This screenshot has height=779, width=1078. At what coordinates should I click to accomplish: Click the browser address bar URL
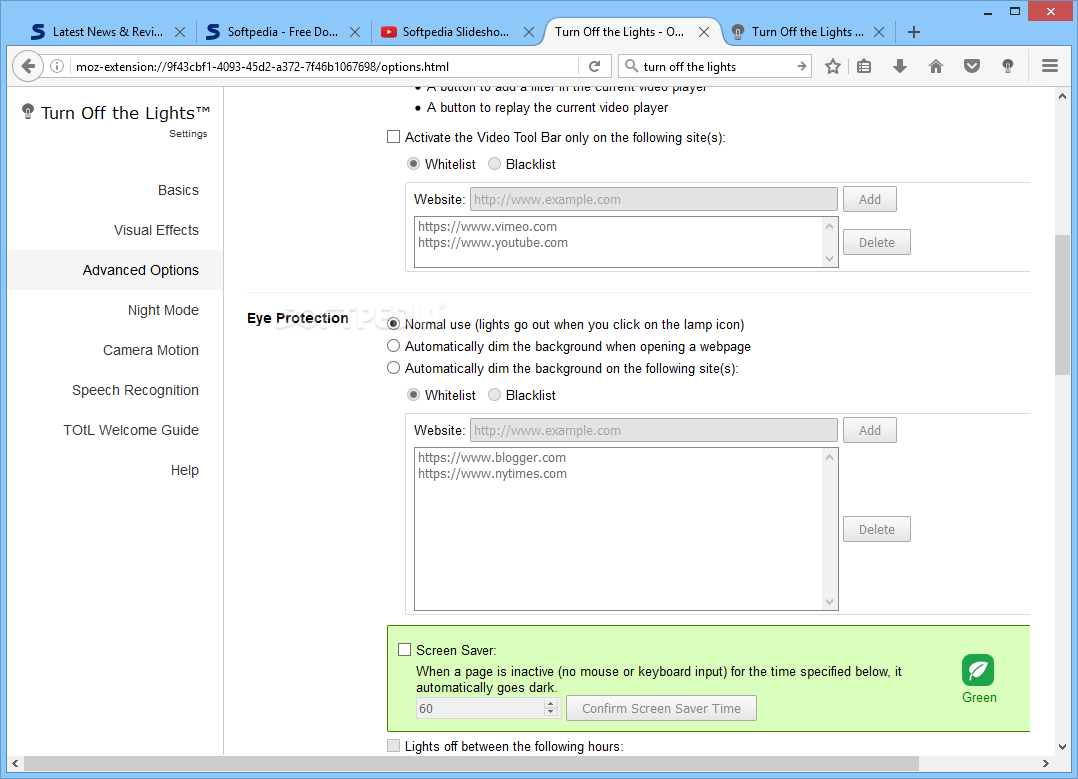tap(263, 67)
